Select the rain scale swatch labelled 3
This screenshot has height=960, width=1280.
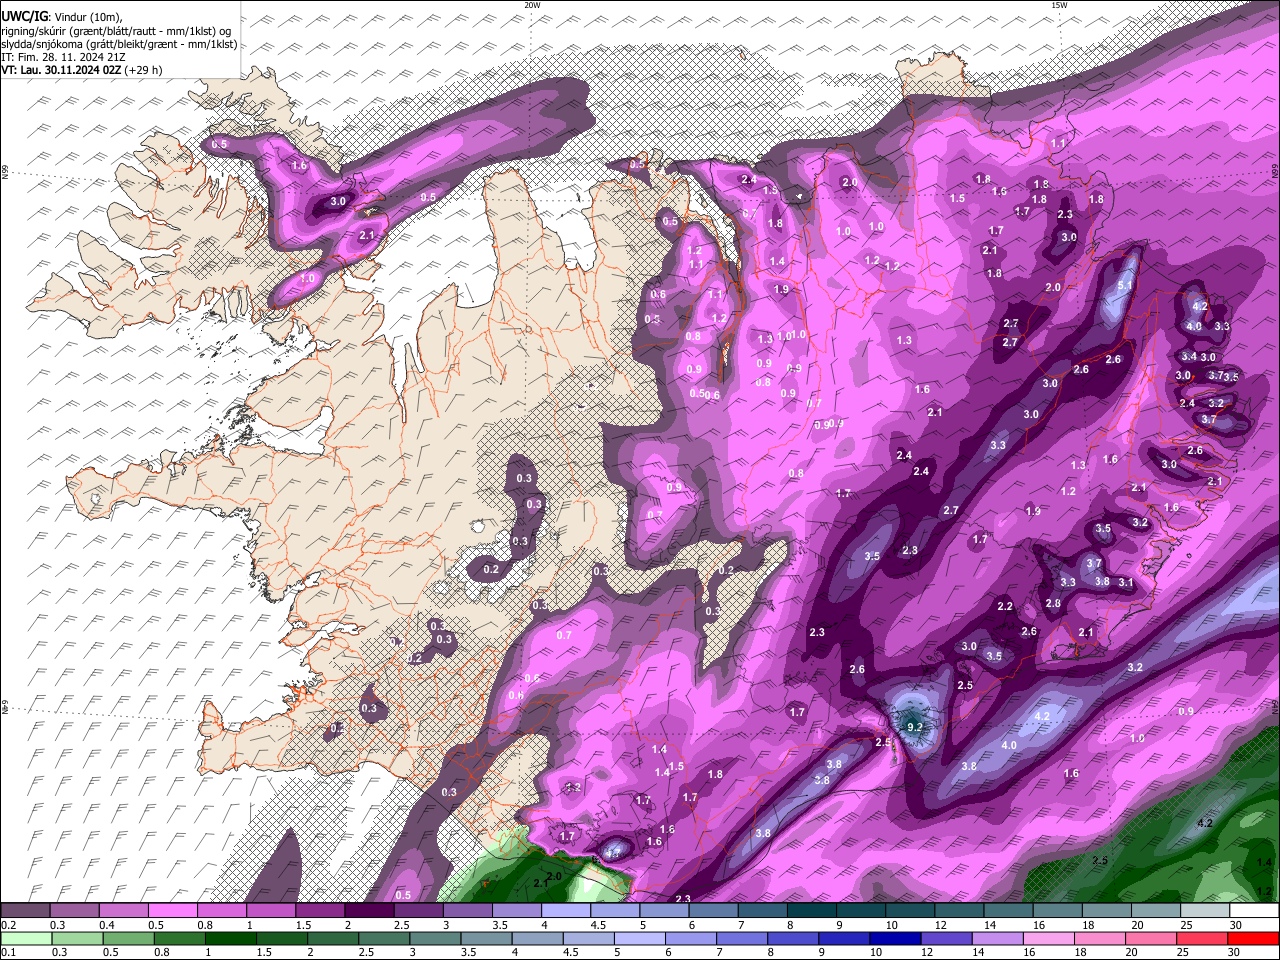[x=435, y=938]
